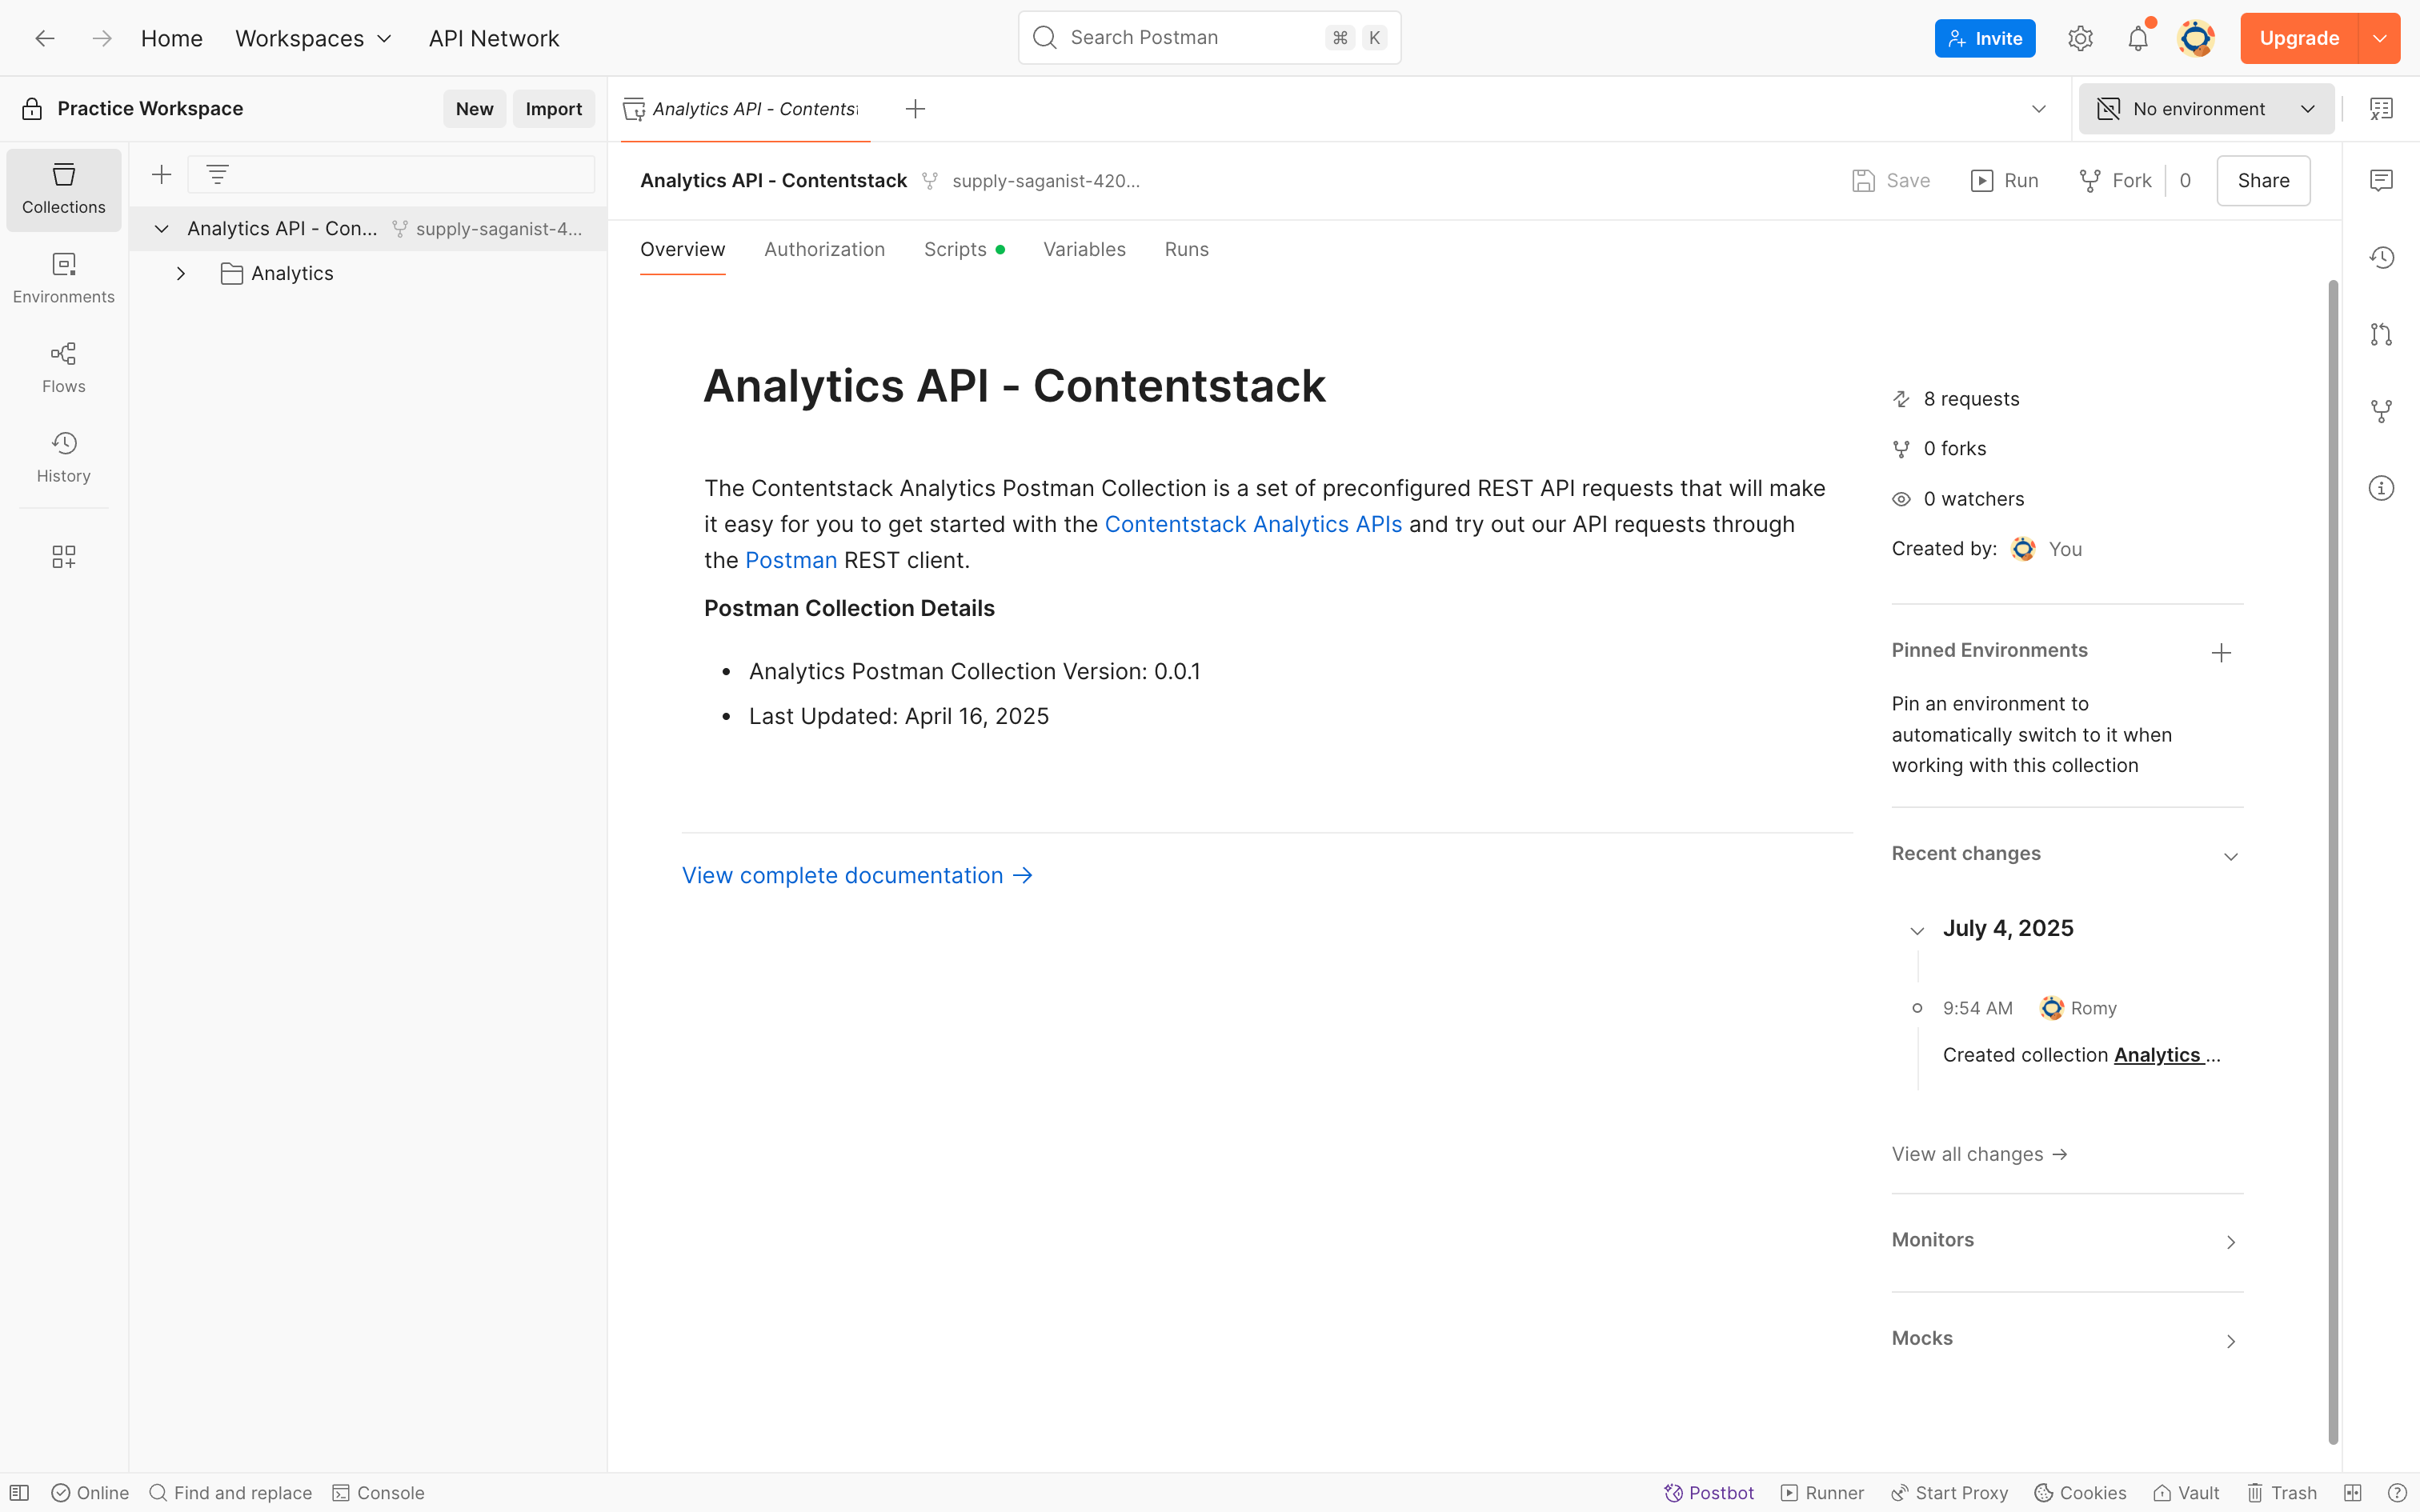The image size is (2420, 1512).
Task: Open the Contentstack Analytics APIs link
Action: coord(1253,524)
